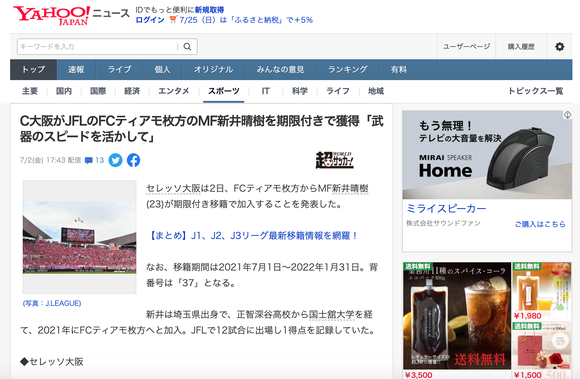Open ユーザーページ

click(466, 47)
